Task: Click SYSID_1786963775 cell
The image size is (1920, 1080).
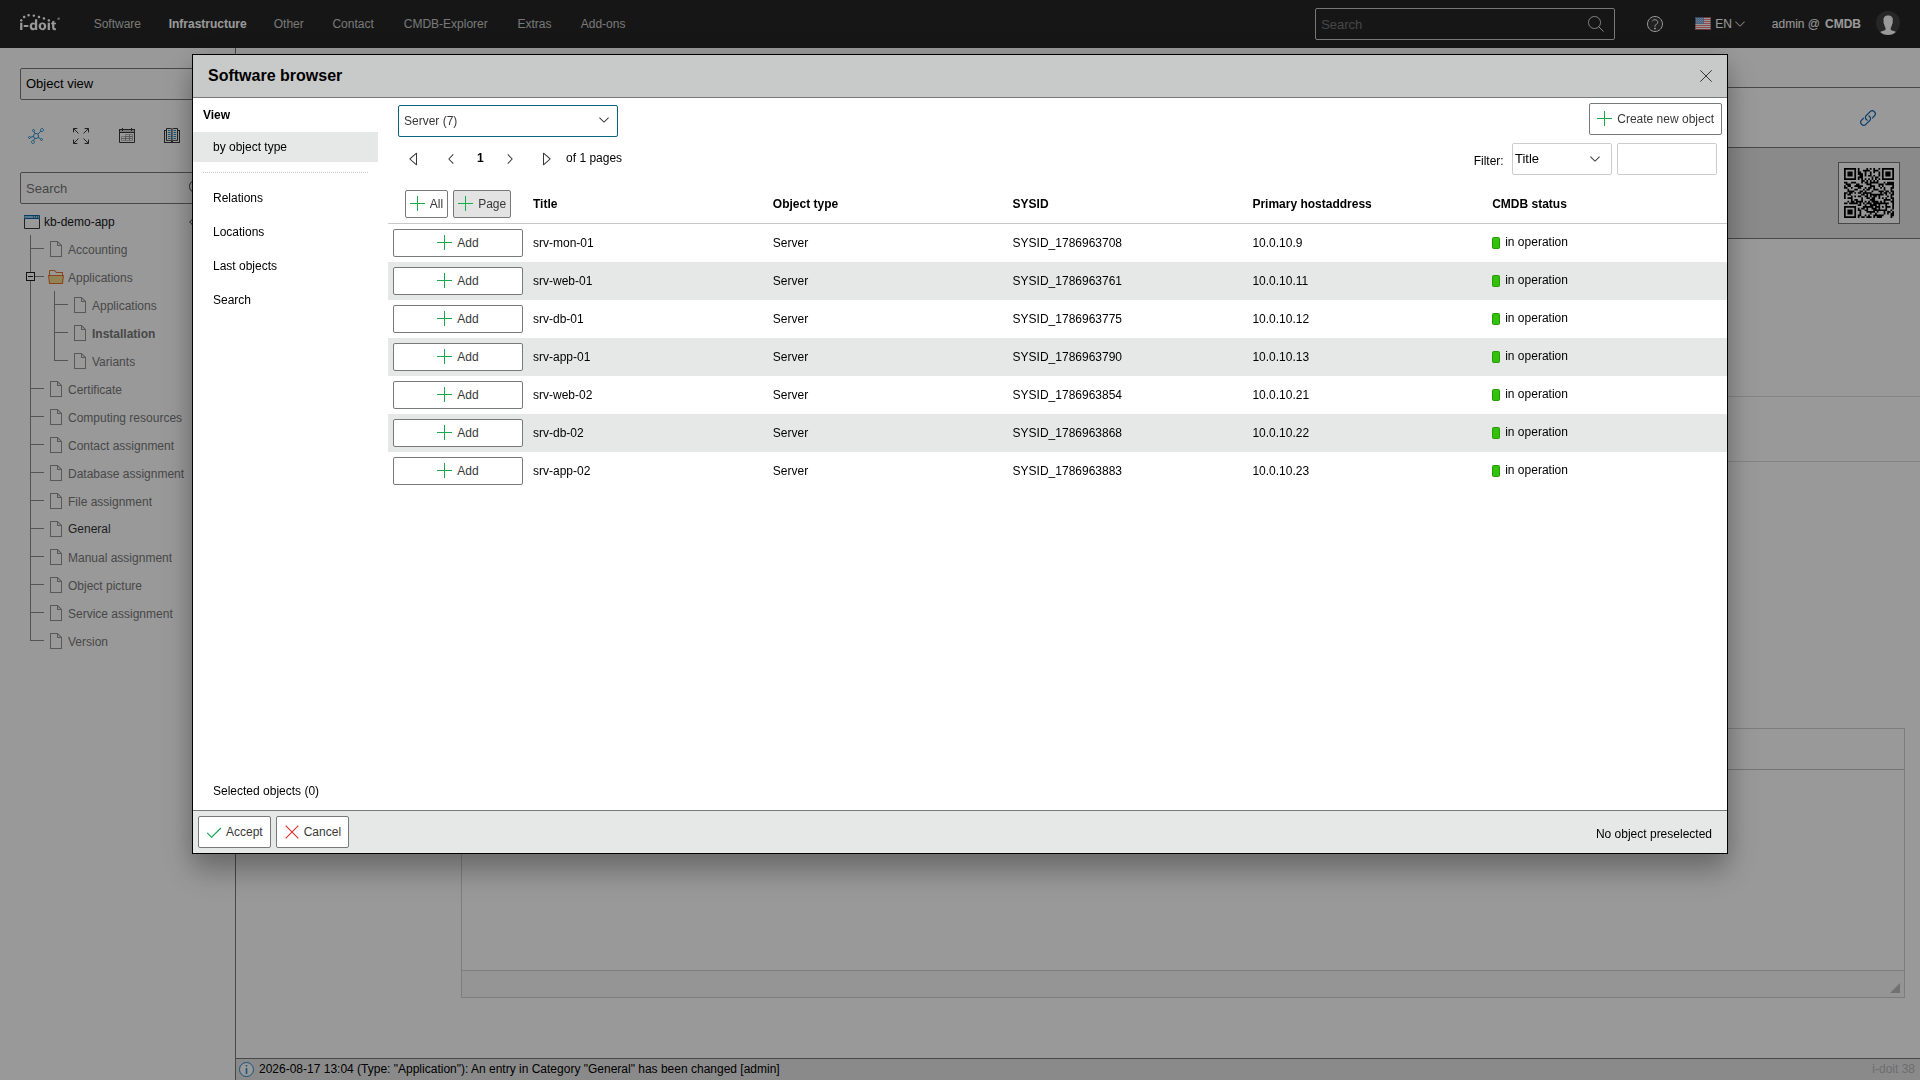Action: coord(1067,319)
